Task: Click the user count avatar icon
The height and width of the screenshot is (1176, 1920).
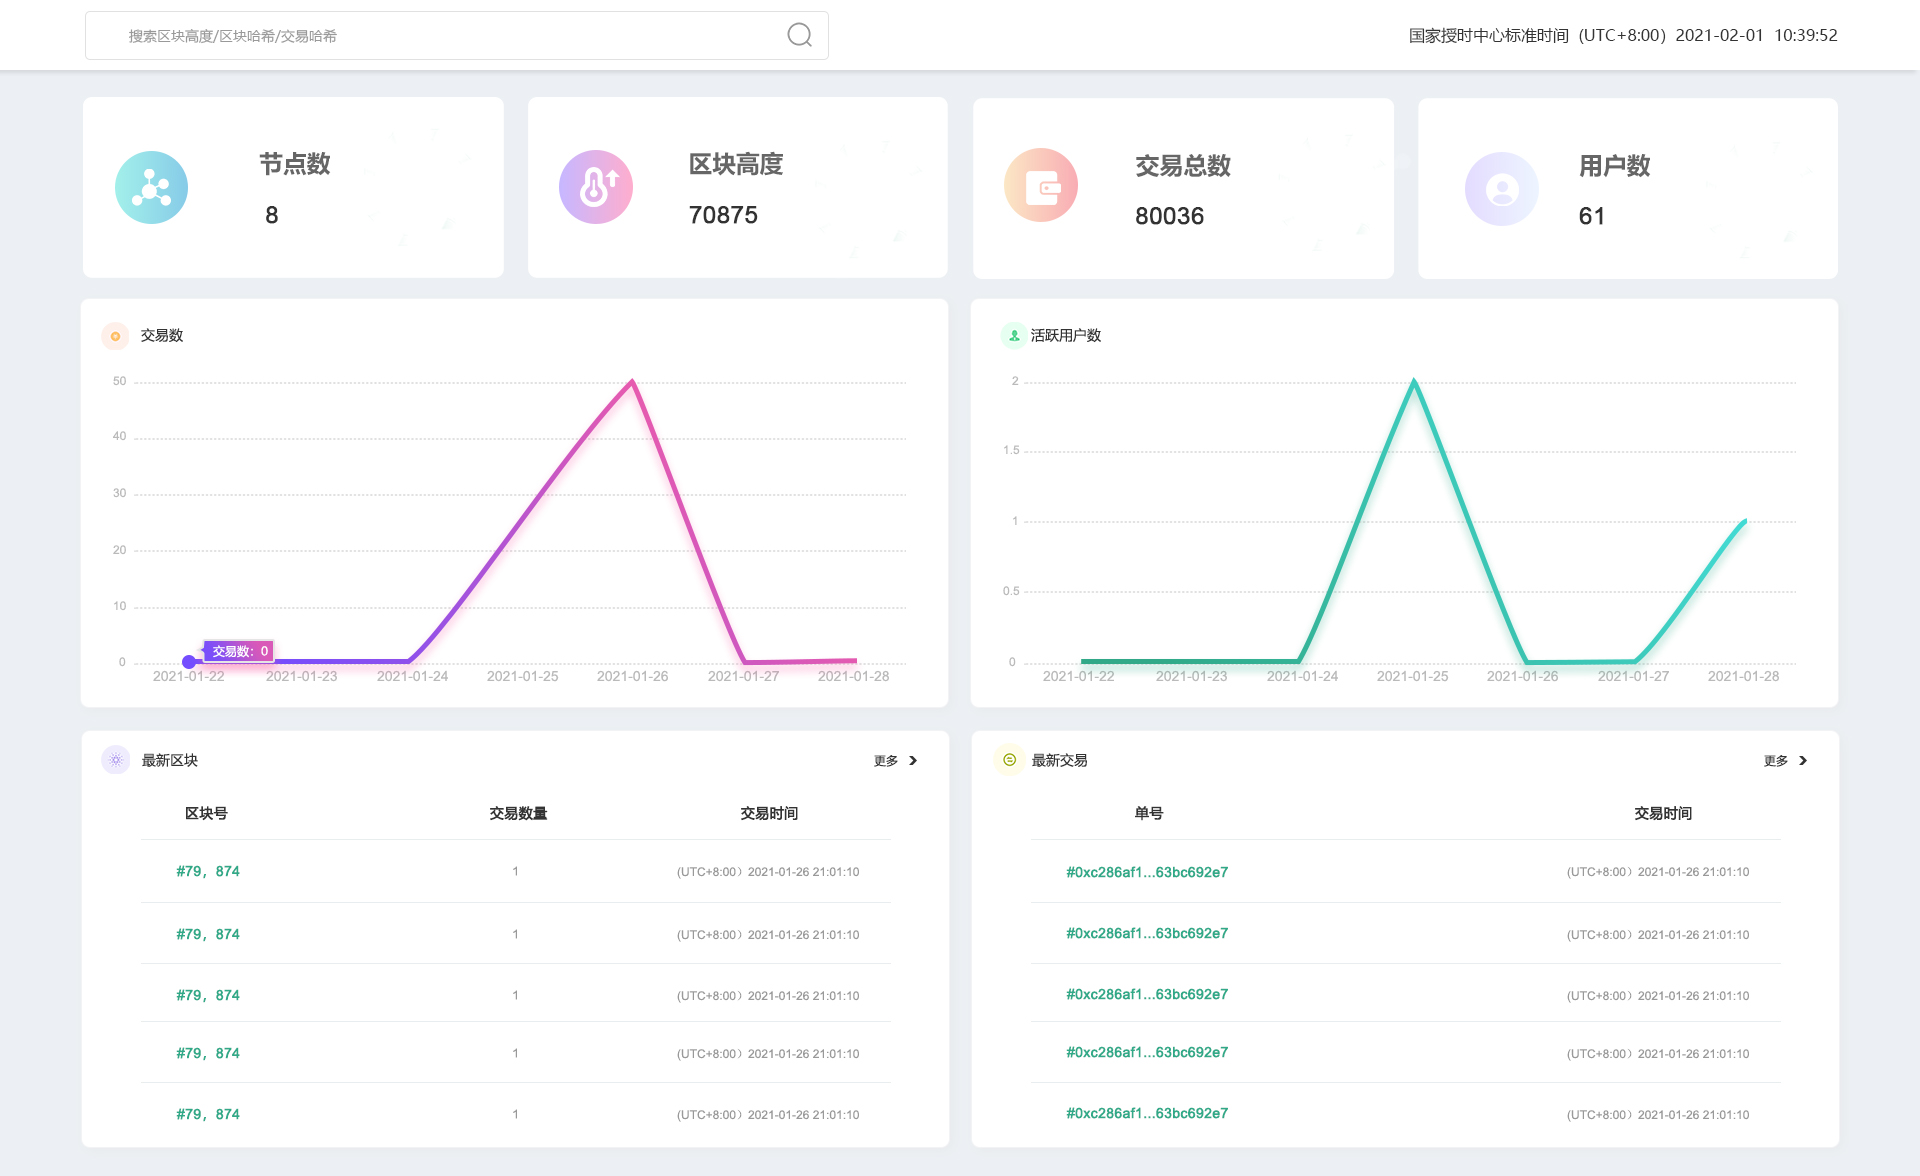Action: click(1501, 189)
